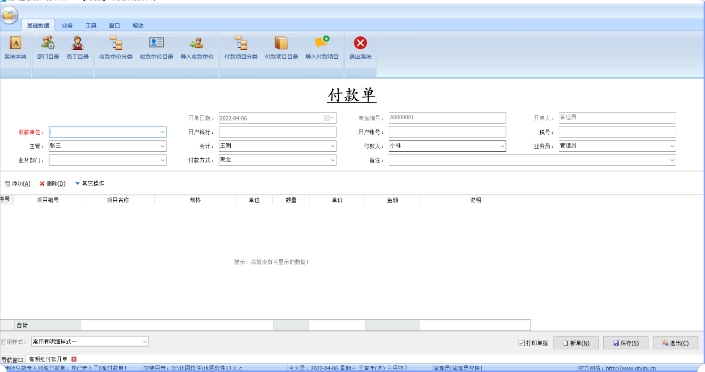The width and height of the screenshot is (705, 372).
Task: Expand the print style (打印样式) dropdown
Action: [144, 341]
